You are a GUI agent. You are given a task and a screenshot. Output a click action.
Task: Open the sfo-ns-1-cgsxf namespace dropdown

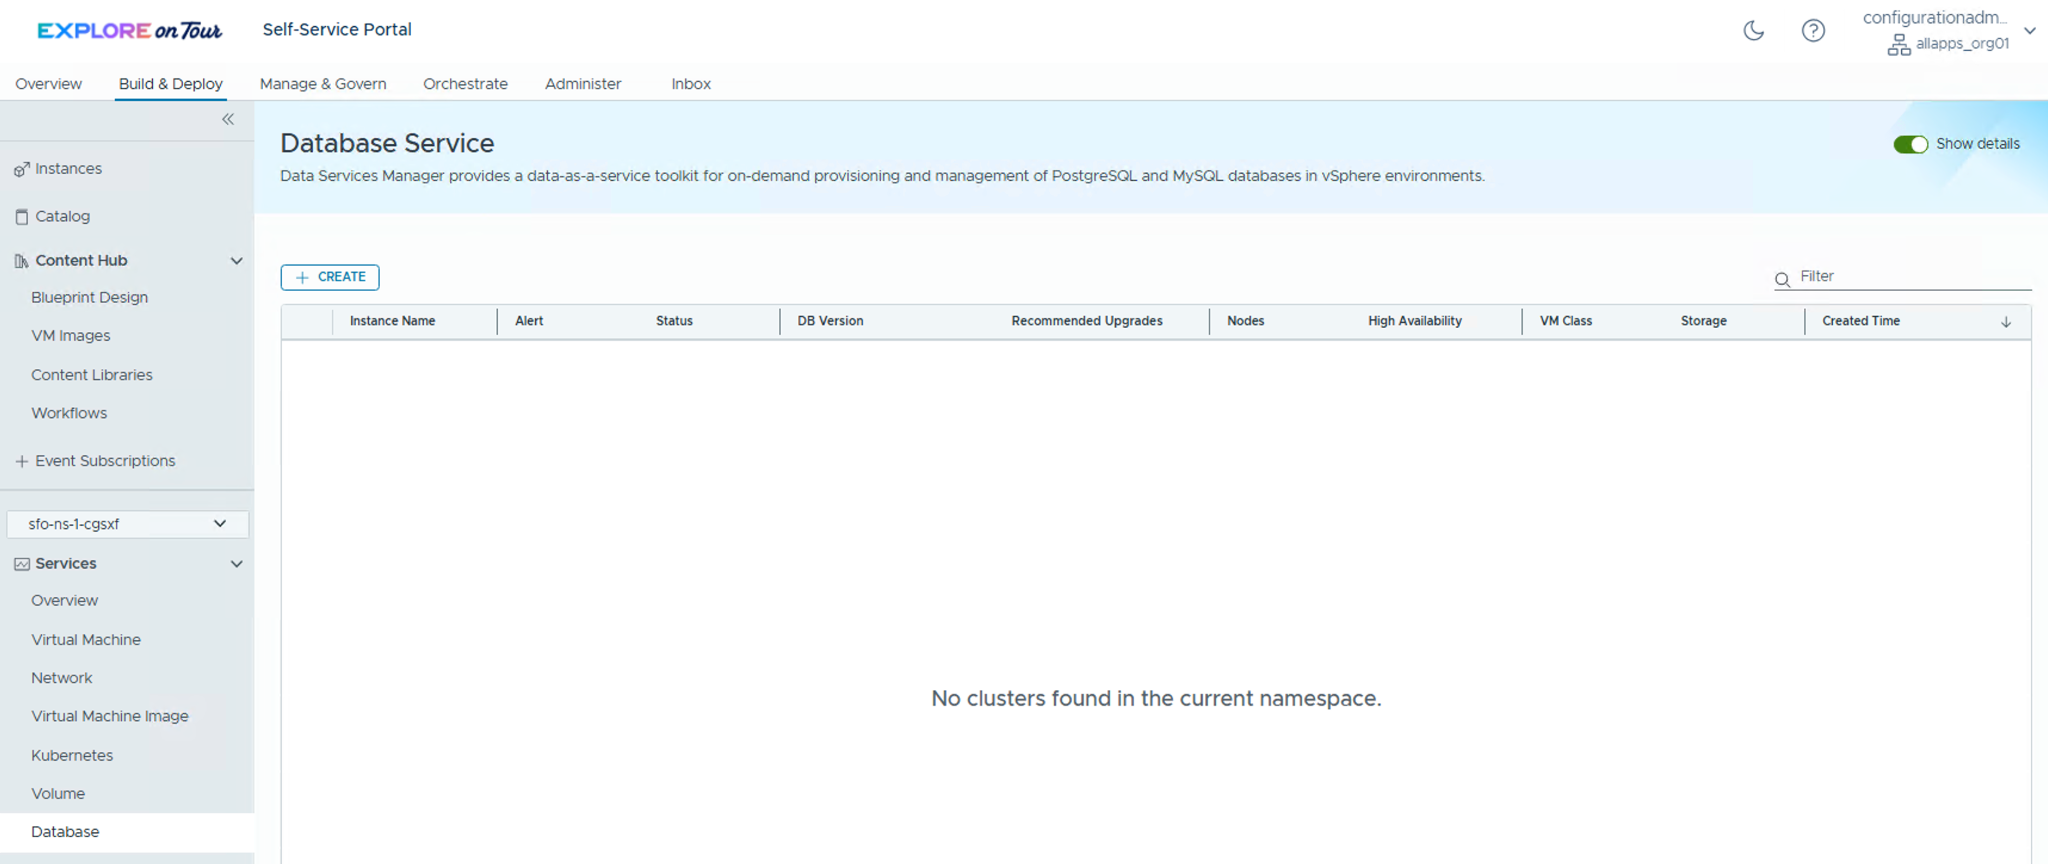(127, 524)
